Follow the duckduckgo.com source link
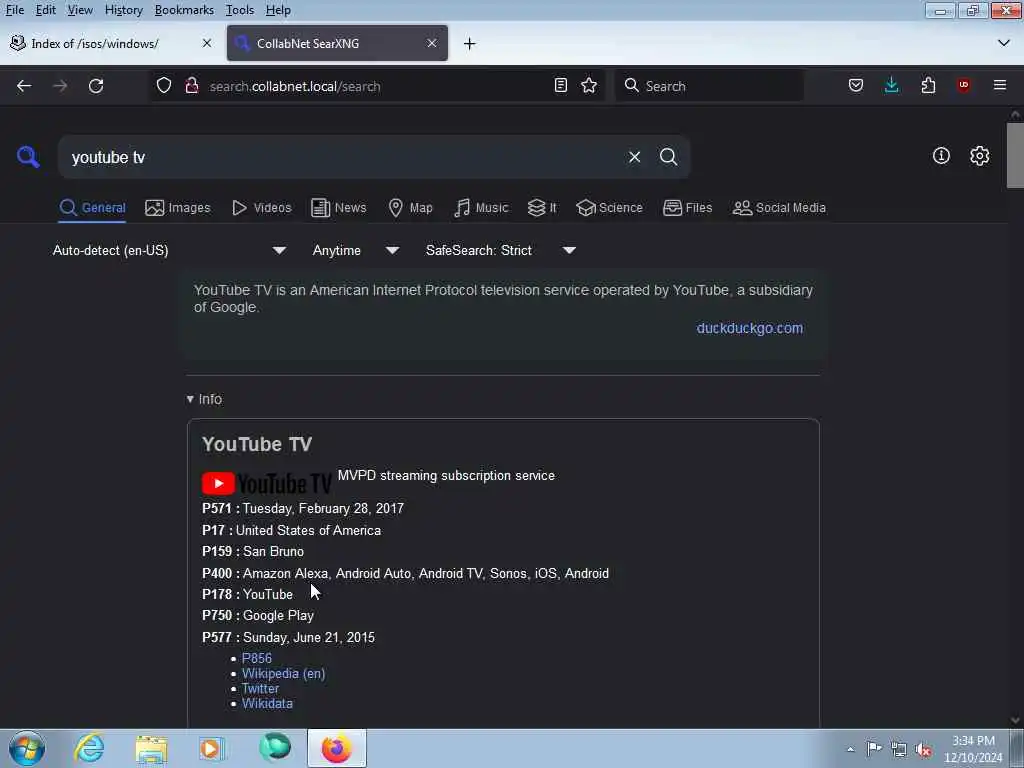This screenshot has height=768, width=1024. coord(749,328)
